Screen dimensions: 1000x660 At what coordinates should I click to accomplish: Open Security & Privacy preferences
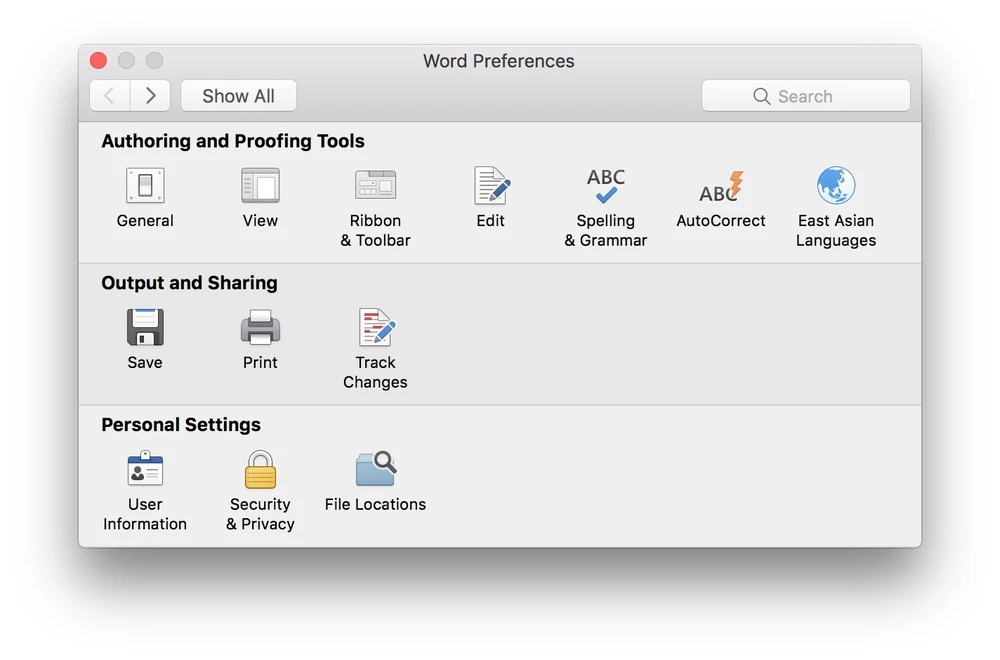click(x=260, y=470)
